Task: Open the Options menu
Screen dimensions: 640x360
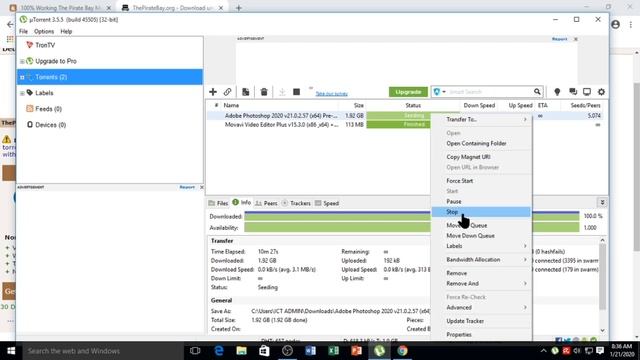Action: [x=44, y=31]
